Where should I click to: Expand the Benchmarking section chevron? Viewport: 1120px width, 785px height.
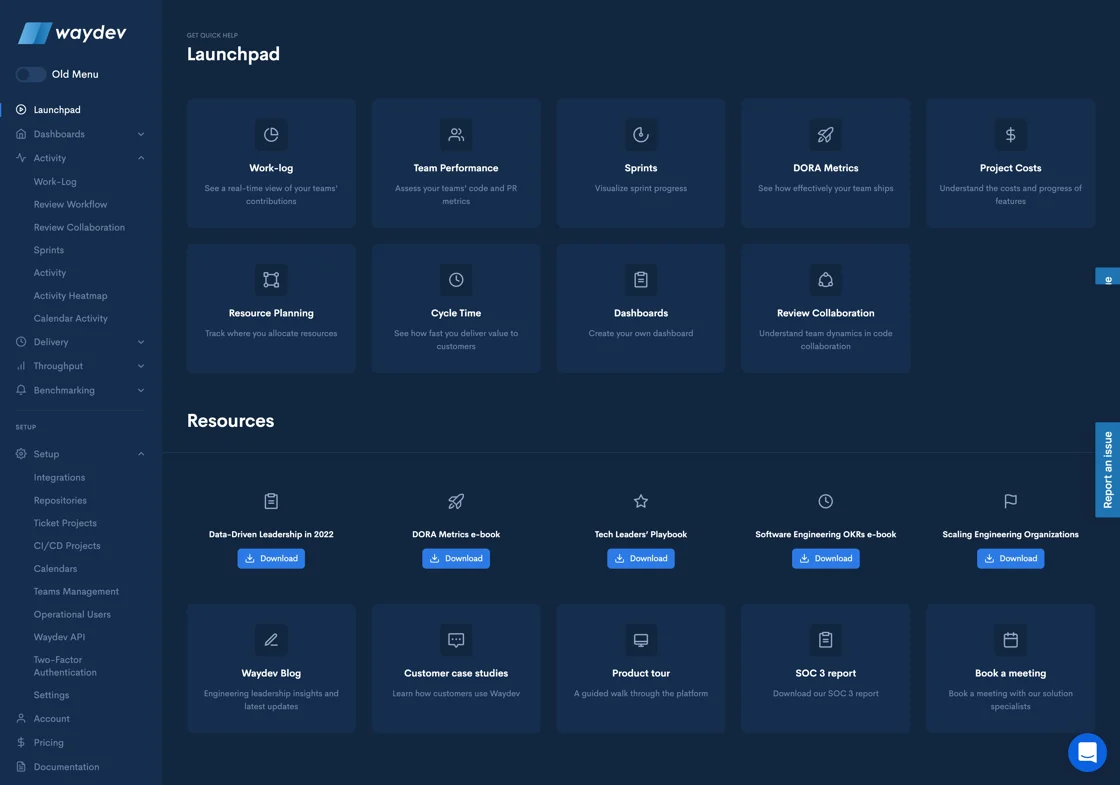point(141,390)
